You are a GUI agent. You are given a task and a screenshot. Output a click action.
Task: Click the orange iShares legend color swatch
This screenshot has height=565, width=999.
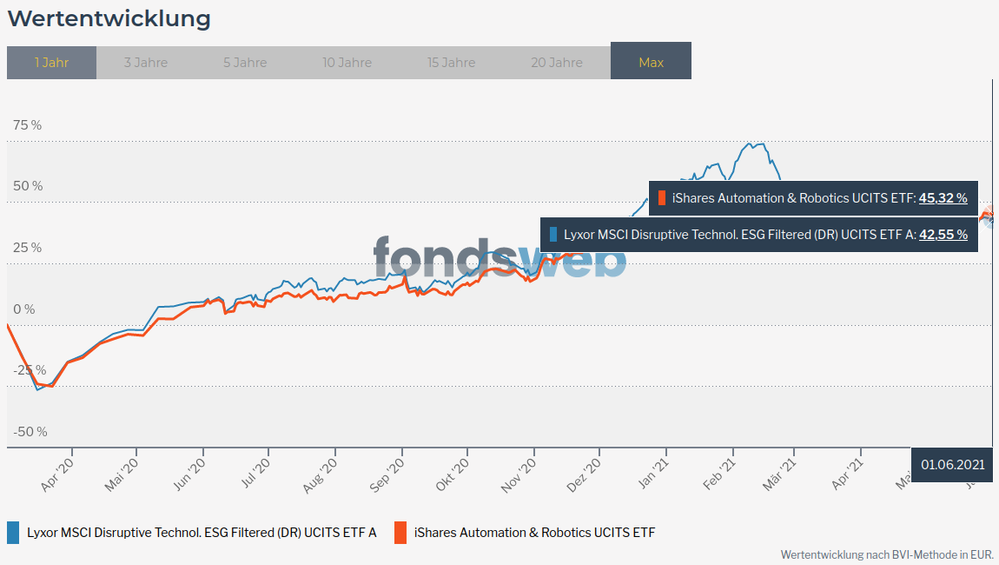(x=400, y=532)
